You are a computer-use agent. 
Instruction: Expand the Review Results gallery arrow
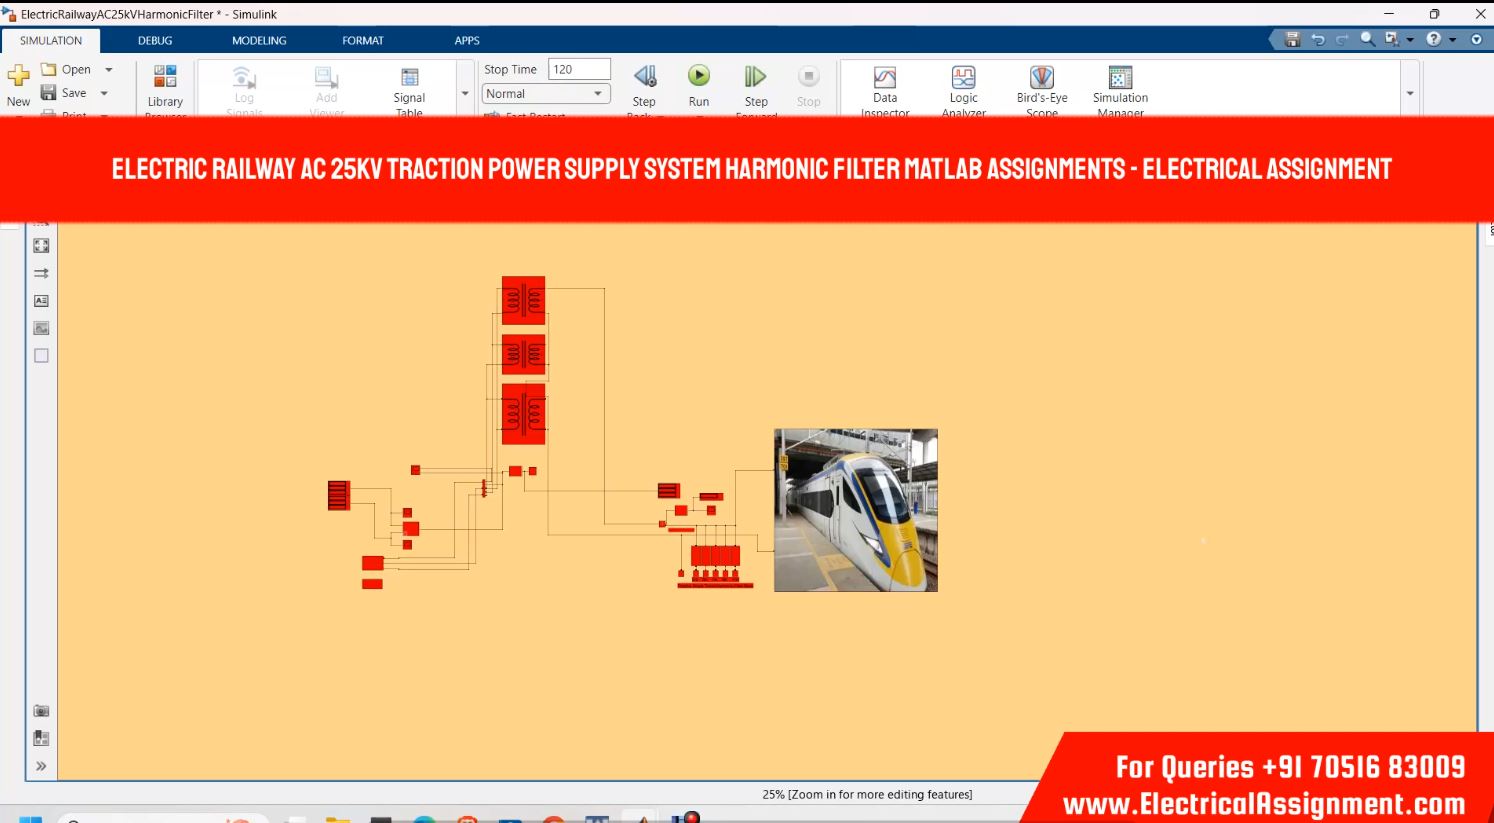point(1410,93)
